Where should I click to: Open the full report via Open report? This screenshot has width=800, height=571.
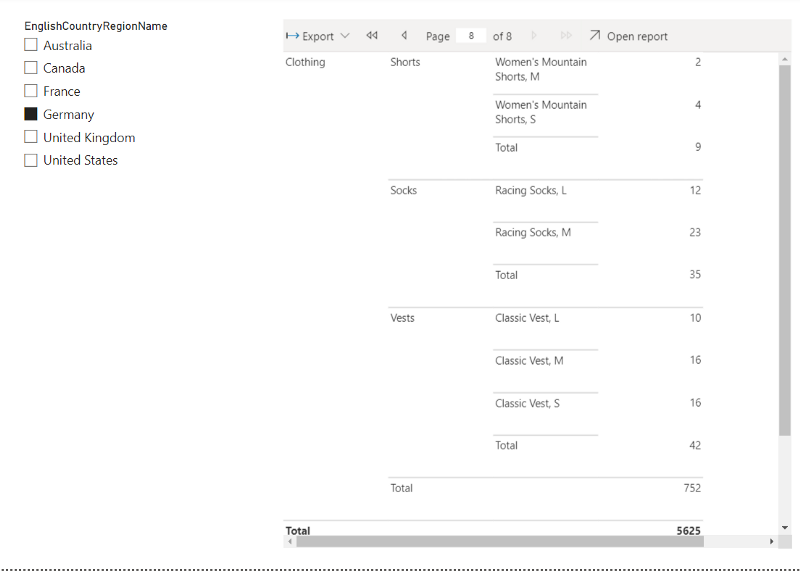click(628, 36)
